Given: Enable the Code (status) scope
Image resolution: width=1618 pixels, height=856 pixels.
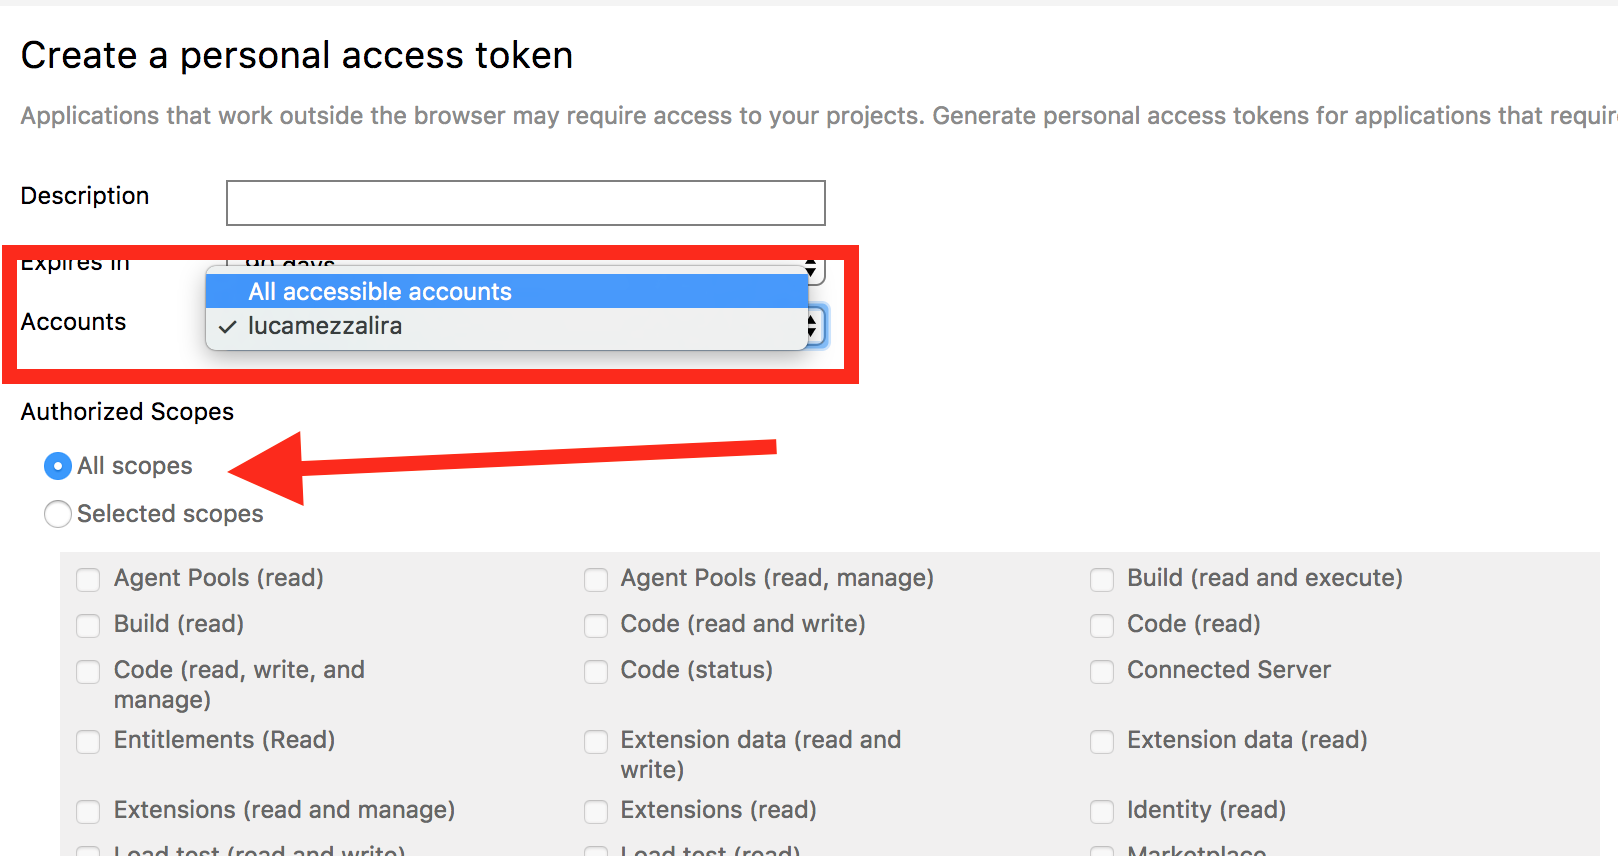Looking at the screenshot, I should tap(596, 671).
